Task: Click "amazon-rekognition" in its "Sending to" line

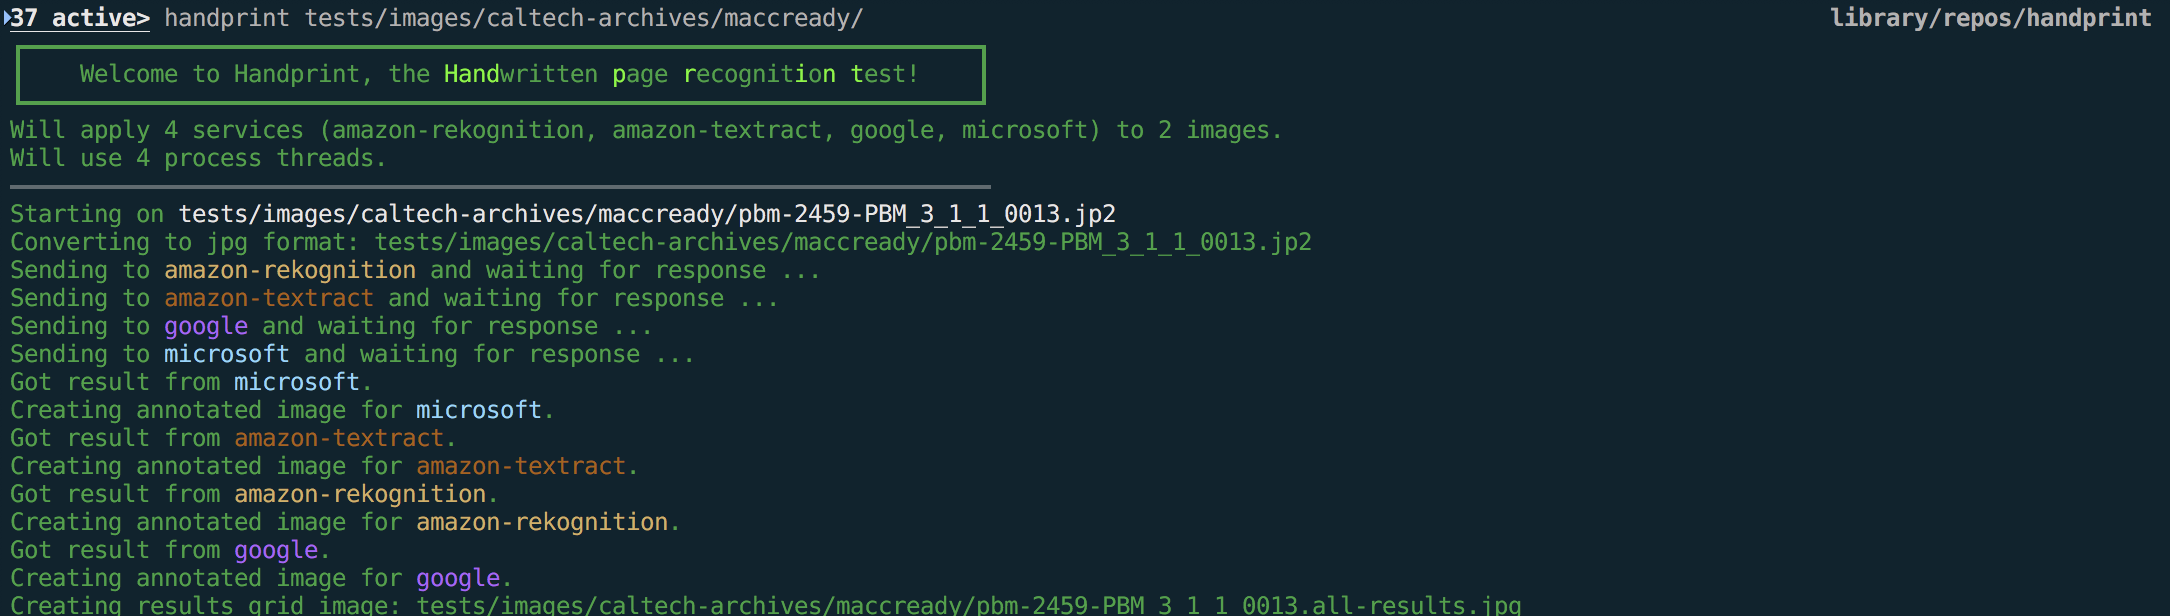Action: point(290,270)
